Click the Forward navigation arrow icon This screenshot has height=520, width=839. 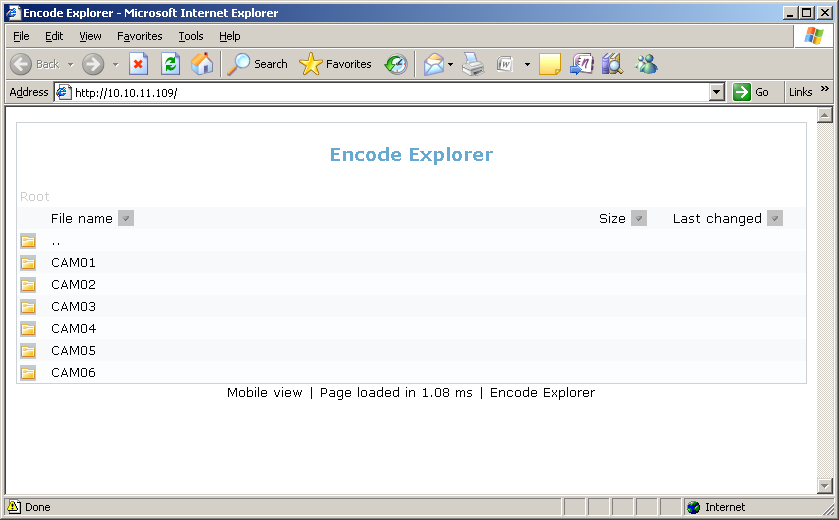(93, 64)
